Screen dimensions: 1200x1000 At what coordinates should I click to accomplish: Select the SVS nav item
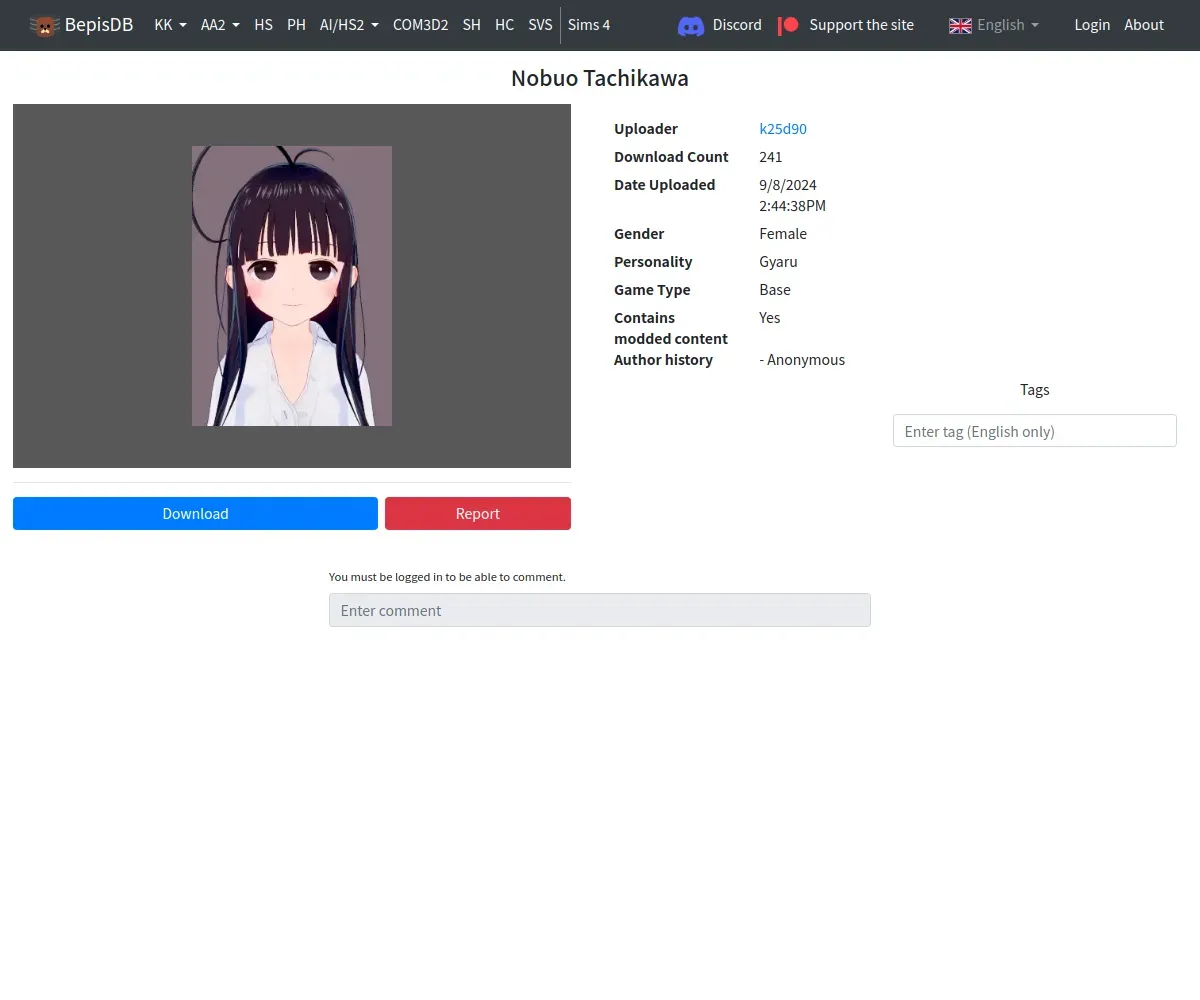click(x=540, y=25)
